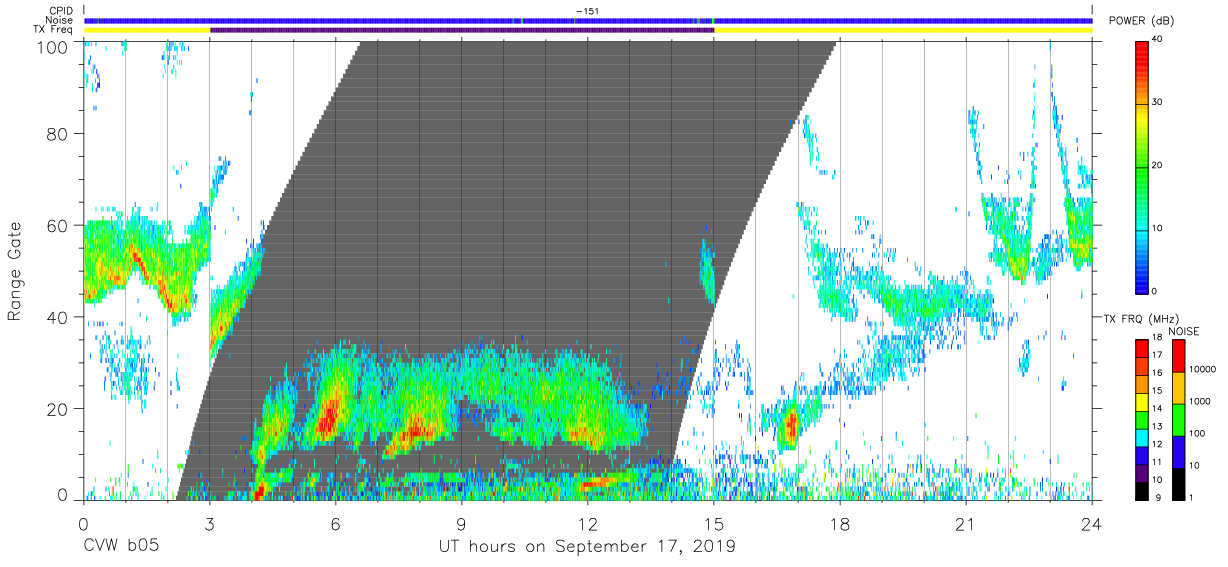Click the 21 hour tick label
The width and height of the screenshot is (1228, 567).
pyautogui.click(x=966, y=524)
